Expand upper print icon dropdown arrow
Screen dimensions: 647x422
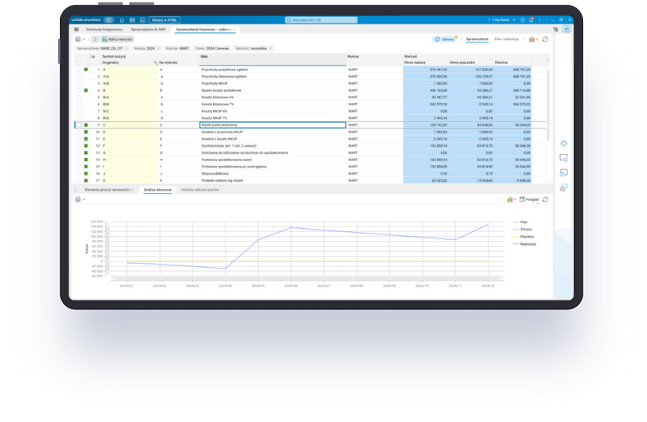pyautogui.click(x=84, y=39)
